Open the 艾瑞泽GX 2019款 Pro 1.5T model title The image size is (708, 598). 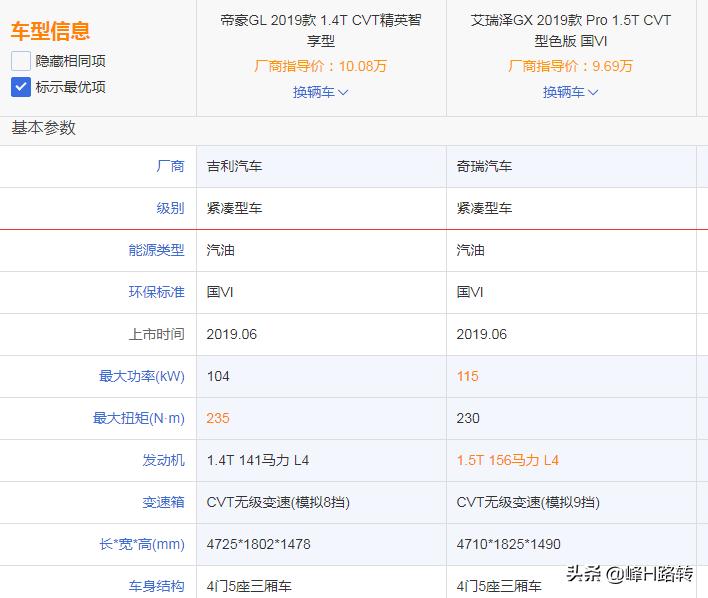(x=571, y=30)
